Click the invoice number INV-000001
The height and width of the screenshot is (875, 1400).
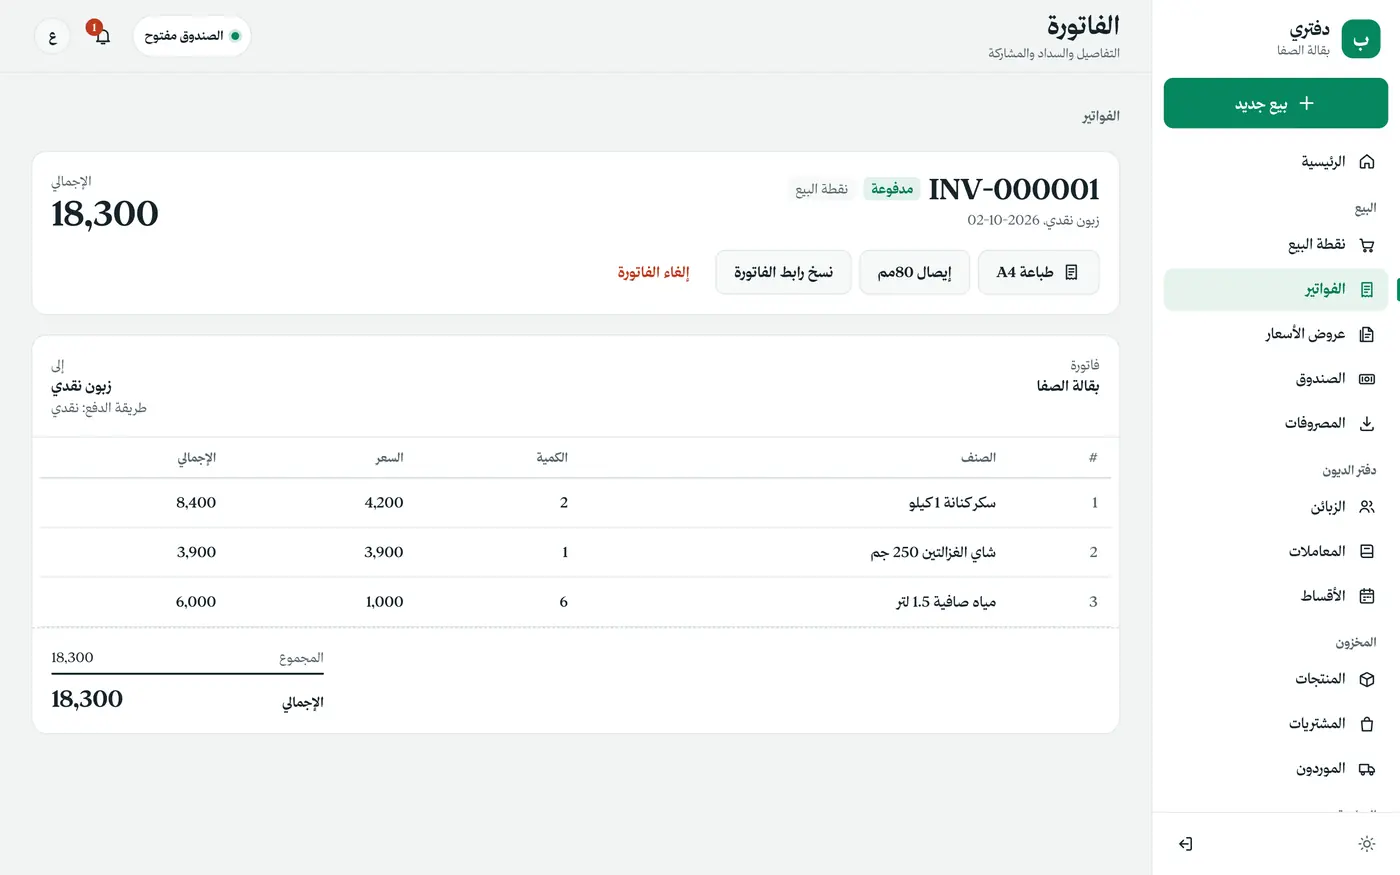1014,189
